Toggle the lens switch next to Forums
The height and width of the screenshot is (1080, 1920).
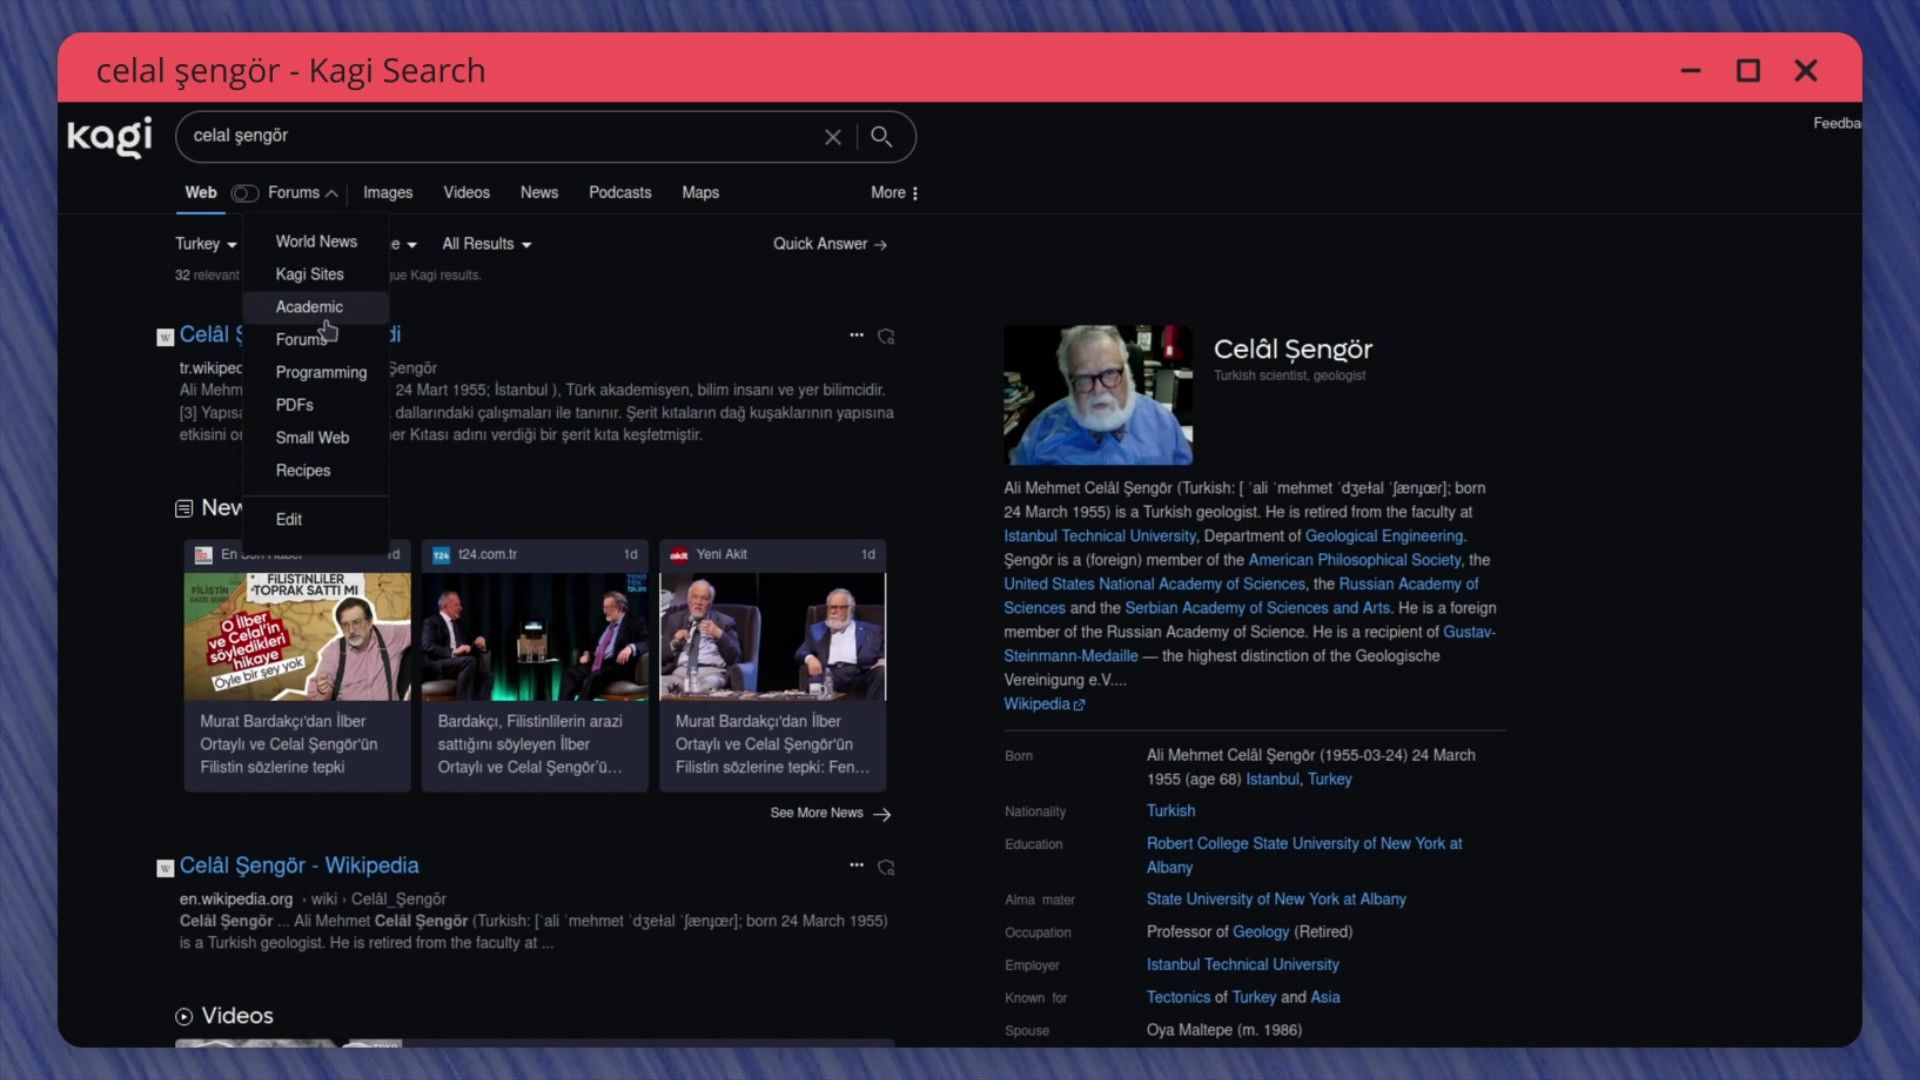[x=245, y=193]
